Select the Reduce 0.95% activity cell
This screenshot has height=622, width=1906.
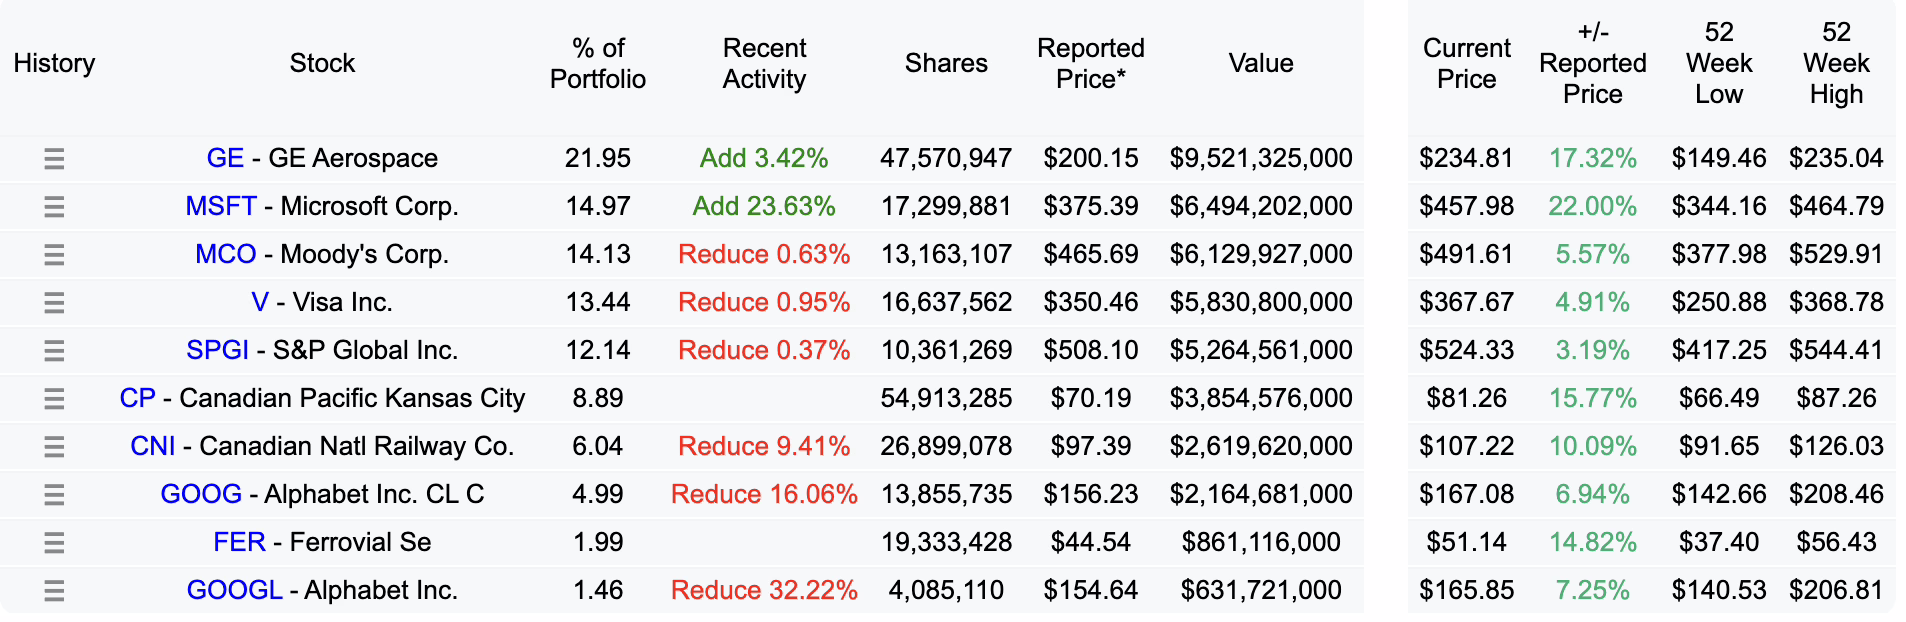(764, 302)
